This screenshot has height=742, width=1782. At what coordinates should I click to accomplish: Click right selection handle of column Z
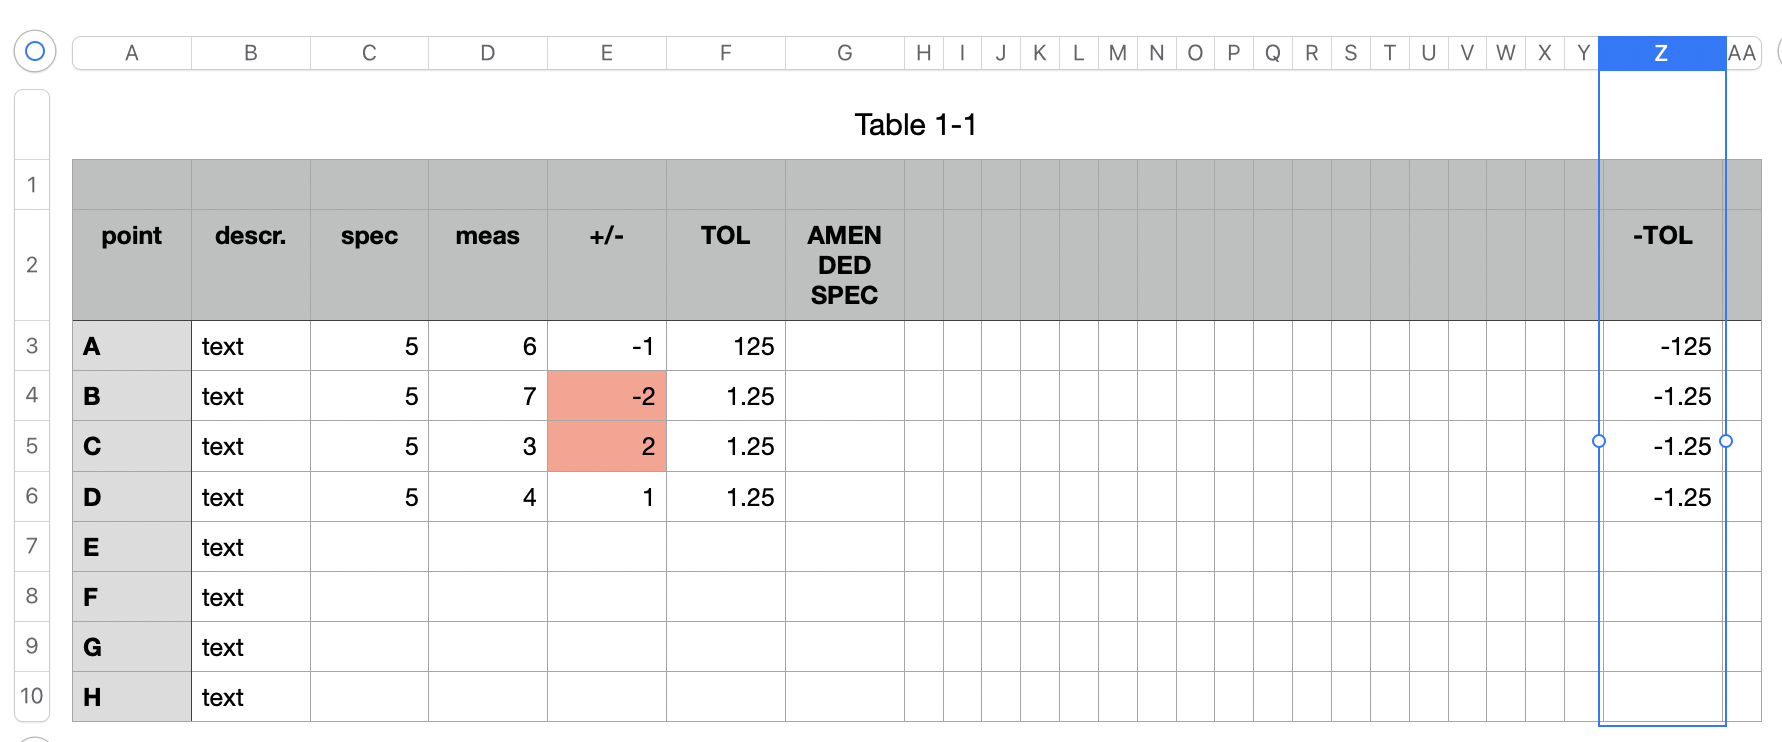(x=1726, y=441)
